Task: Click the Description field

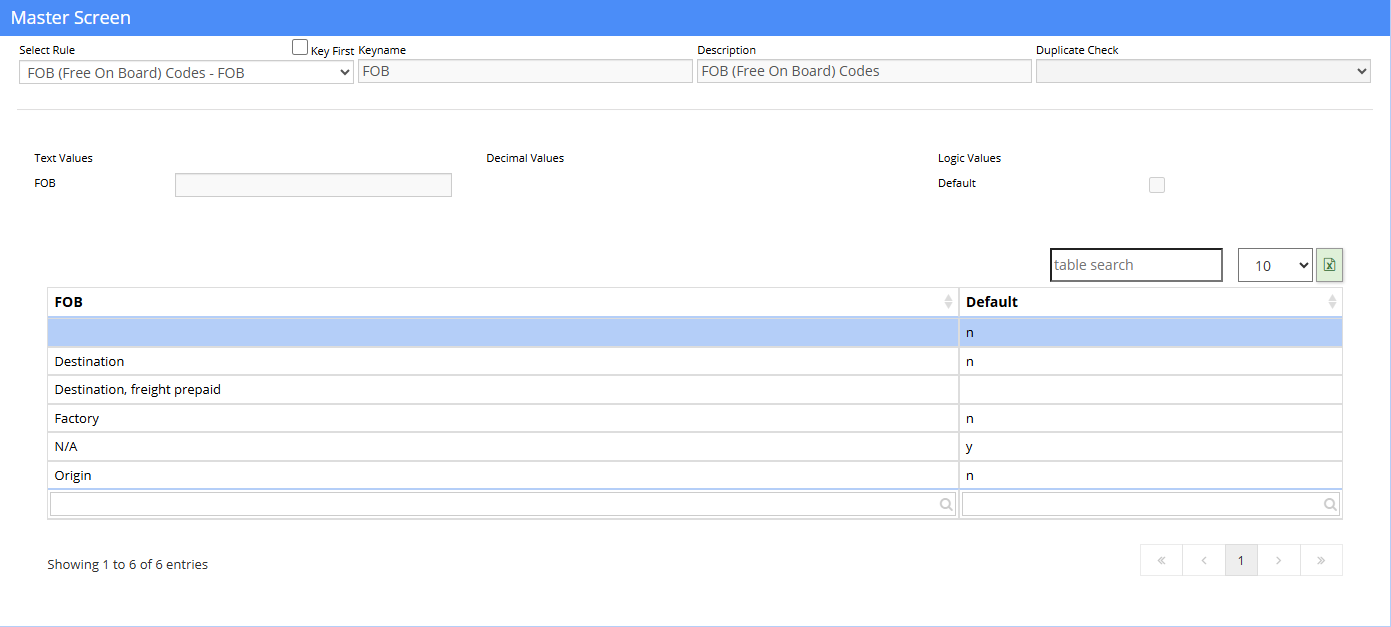Action: coord(864,71)
